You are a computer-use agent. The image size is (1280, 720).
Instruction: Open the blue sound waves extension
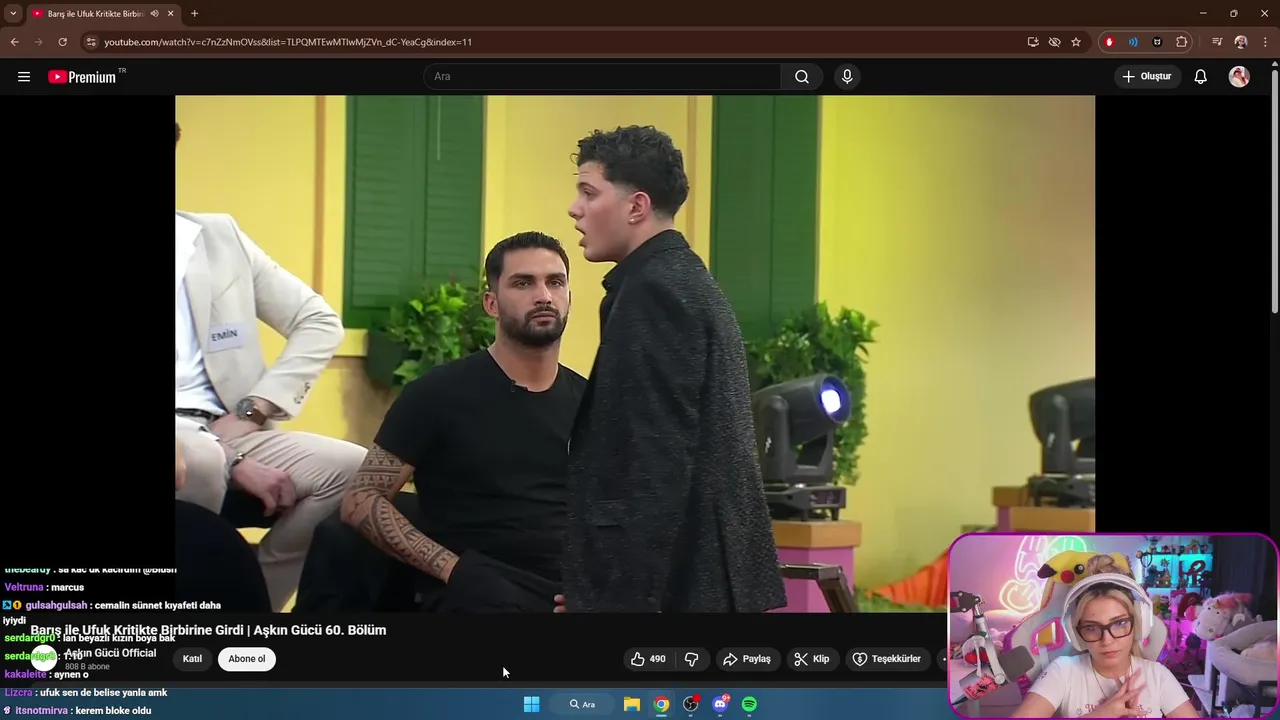tap(1133, 42)
